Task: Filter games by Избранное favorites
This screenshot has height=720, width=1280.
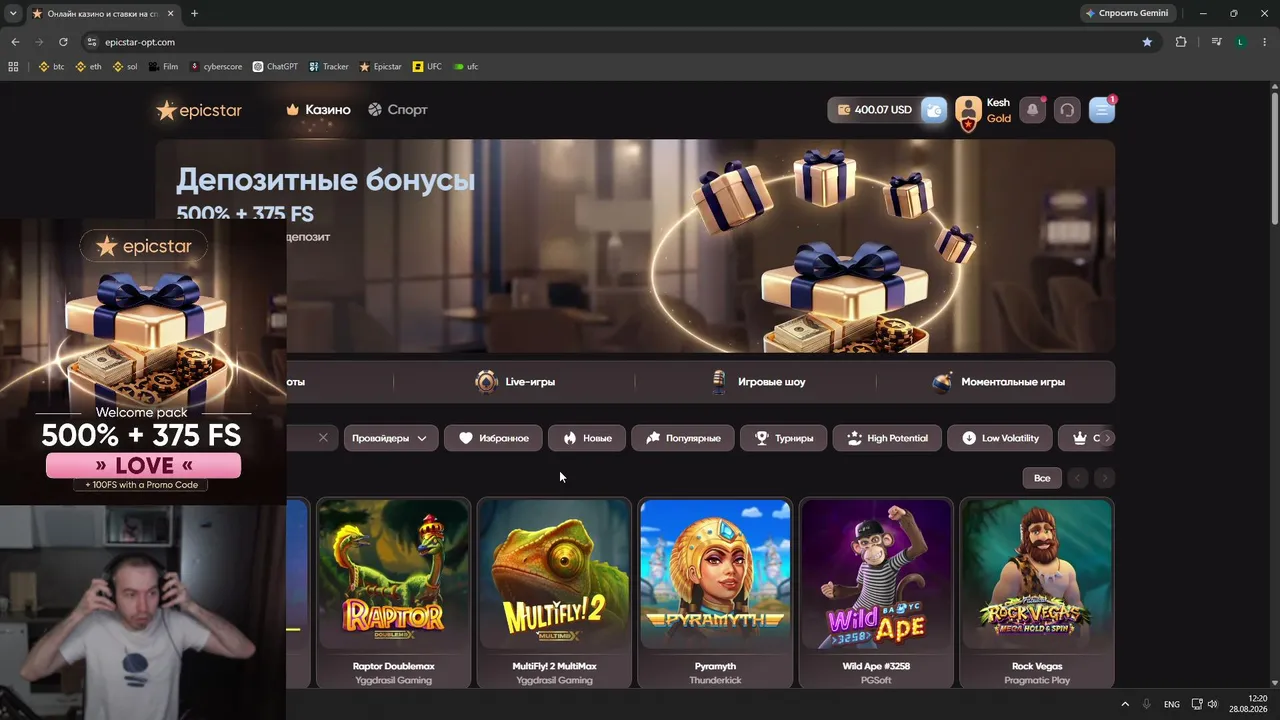Action: coord(494,438)
